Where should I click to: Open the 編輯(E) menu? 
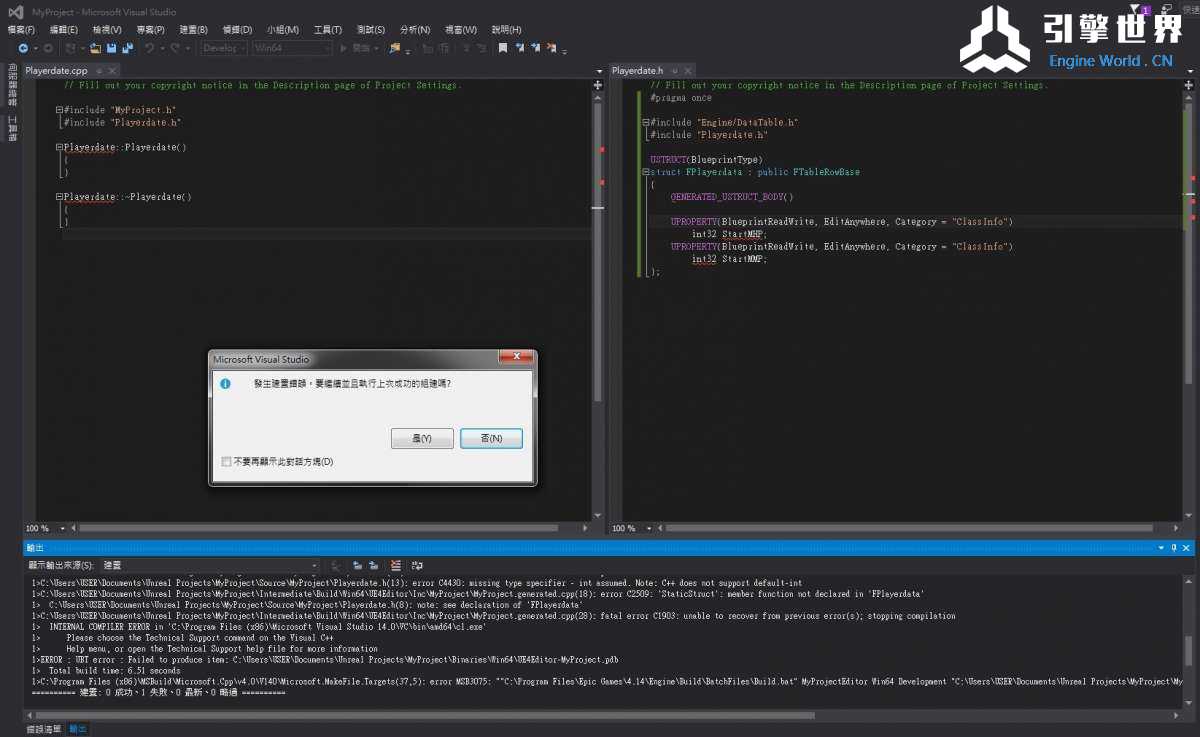pyautogui.click(x=65, y=30)
